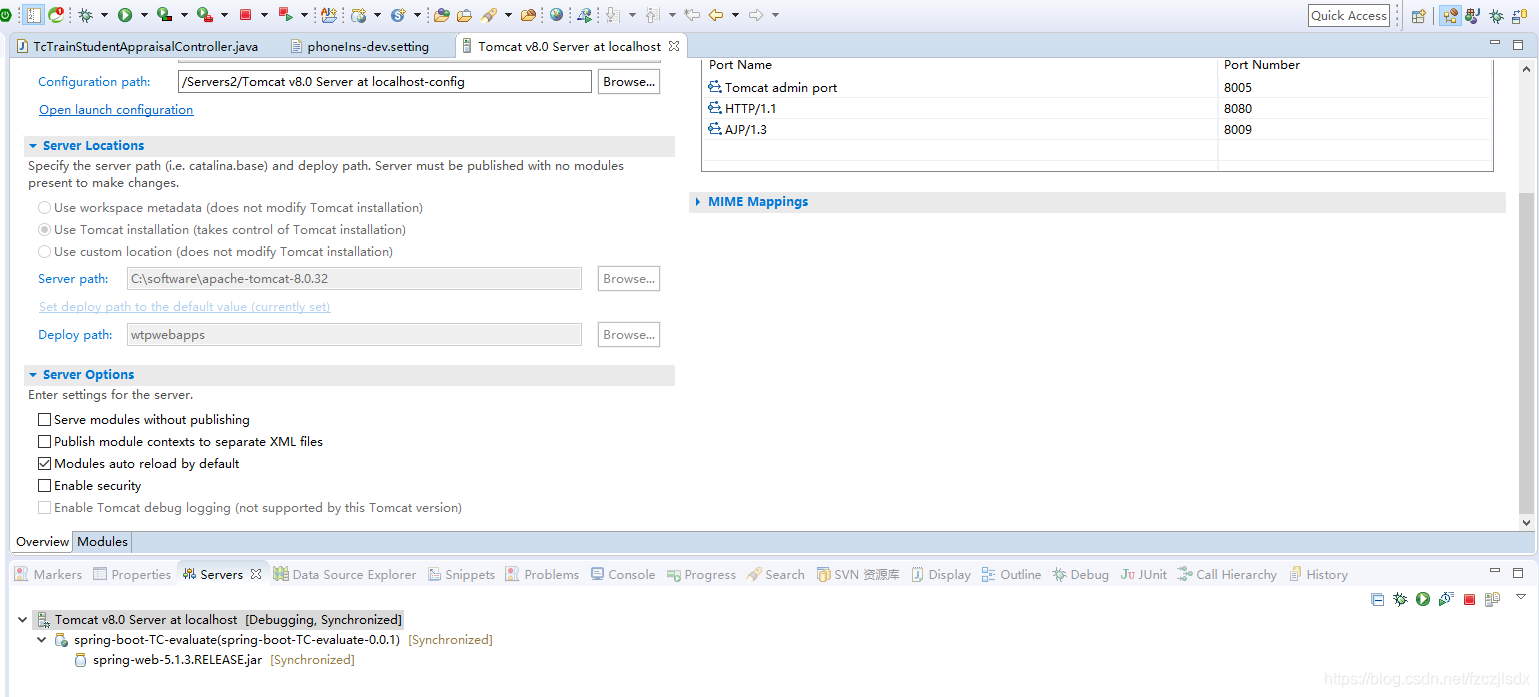
Task: Click the Run External Tools icon
Action: [x=204, y=15]
